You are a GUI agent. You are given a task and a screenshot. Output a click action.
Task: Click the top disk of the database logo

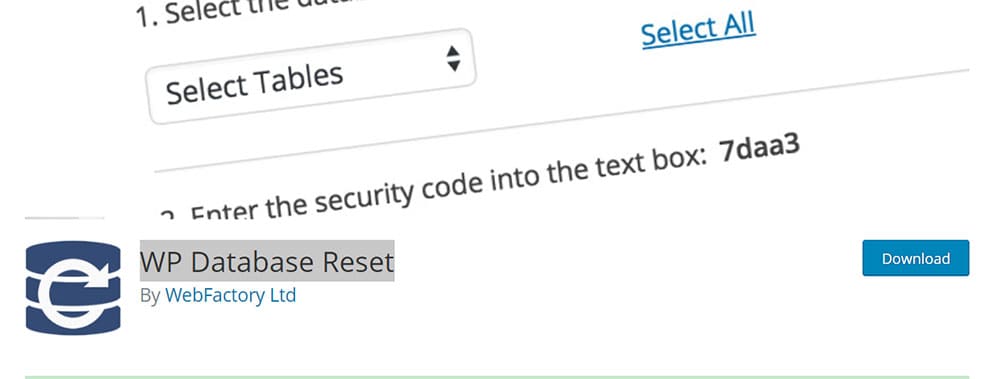73,254
